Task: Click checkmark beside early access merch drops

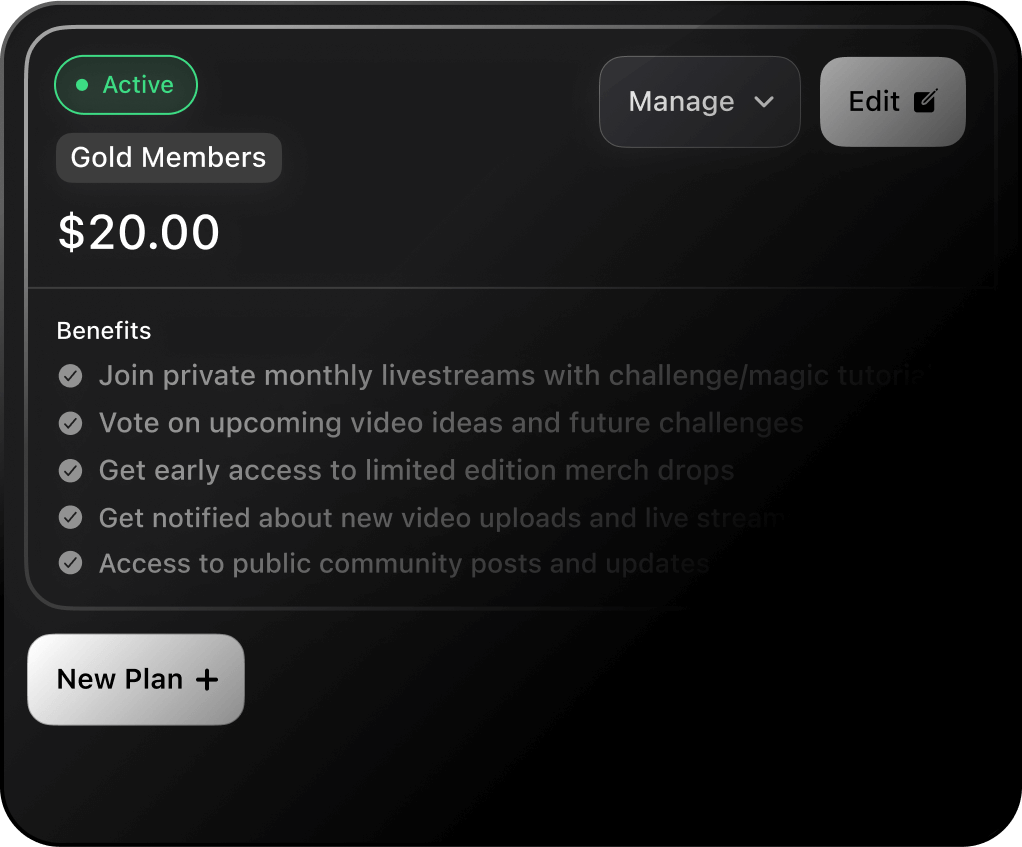Action: [70, 470]
